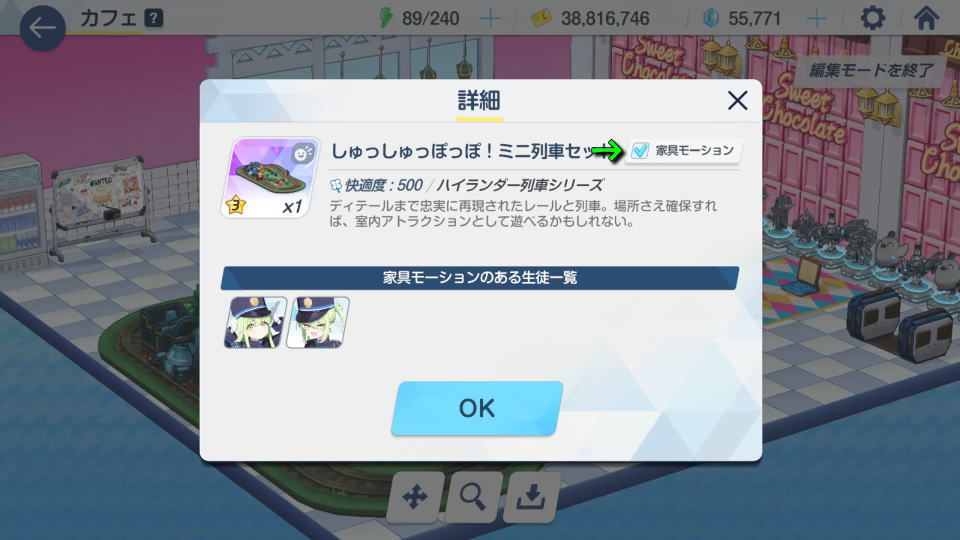960x540 pixels.
Task: Click the gem count 55,771
Action: [x=754, y=18]
